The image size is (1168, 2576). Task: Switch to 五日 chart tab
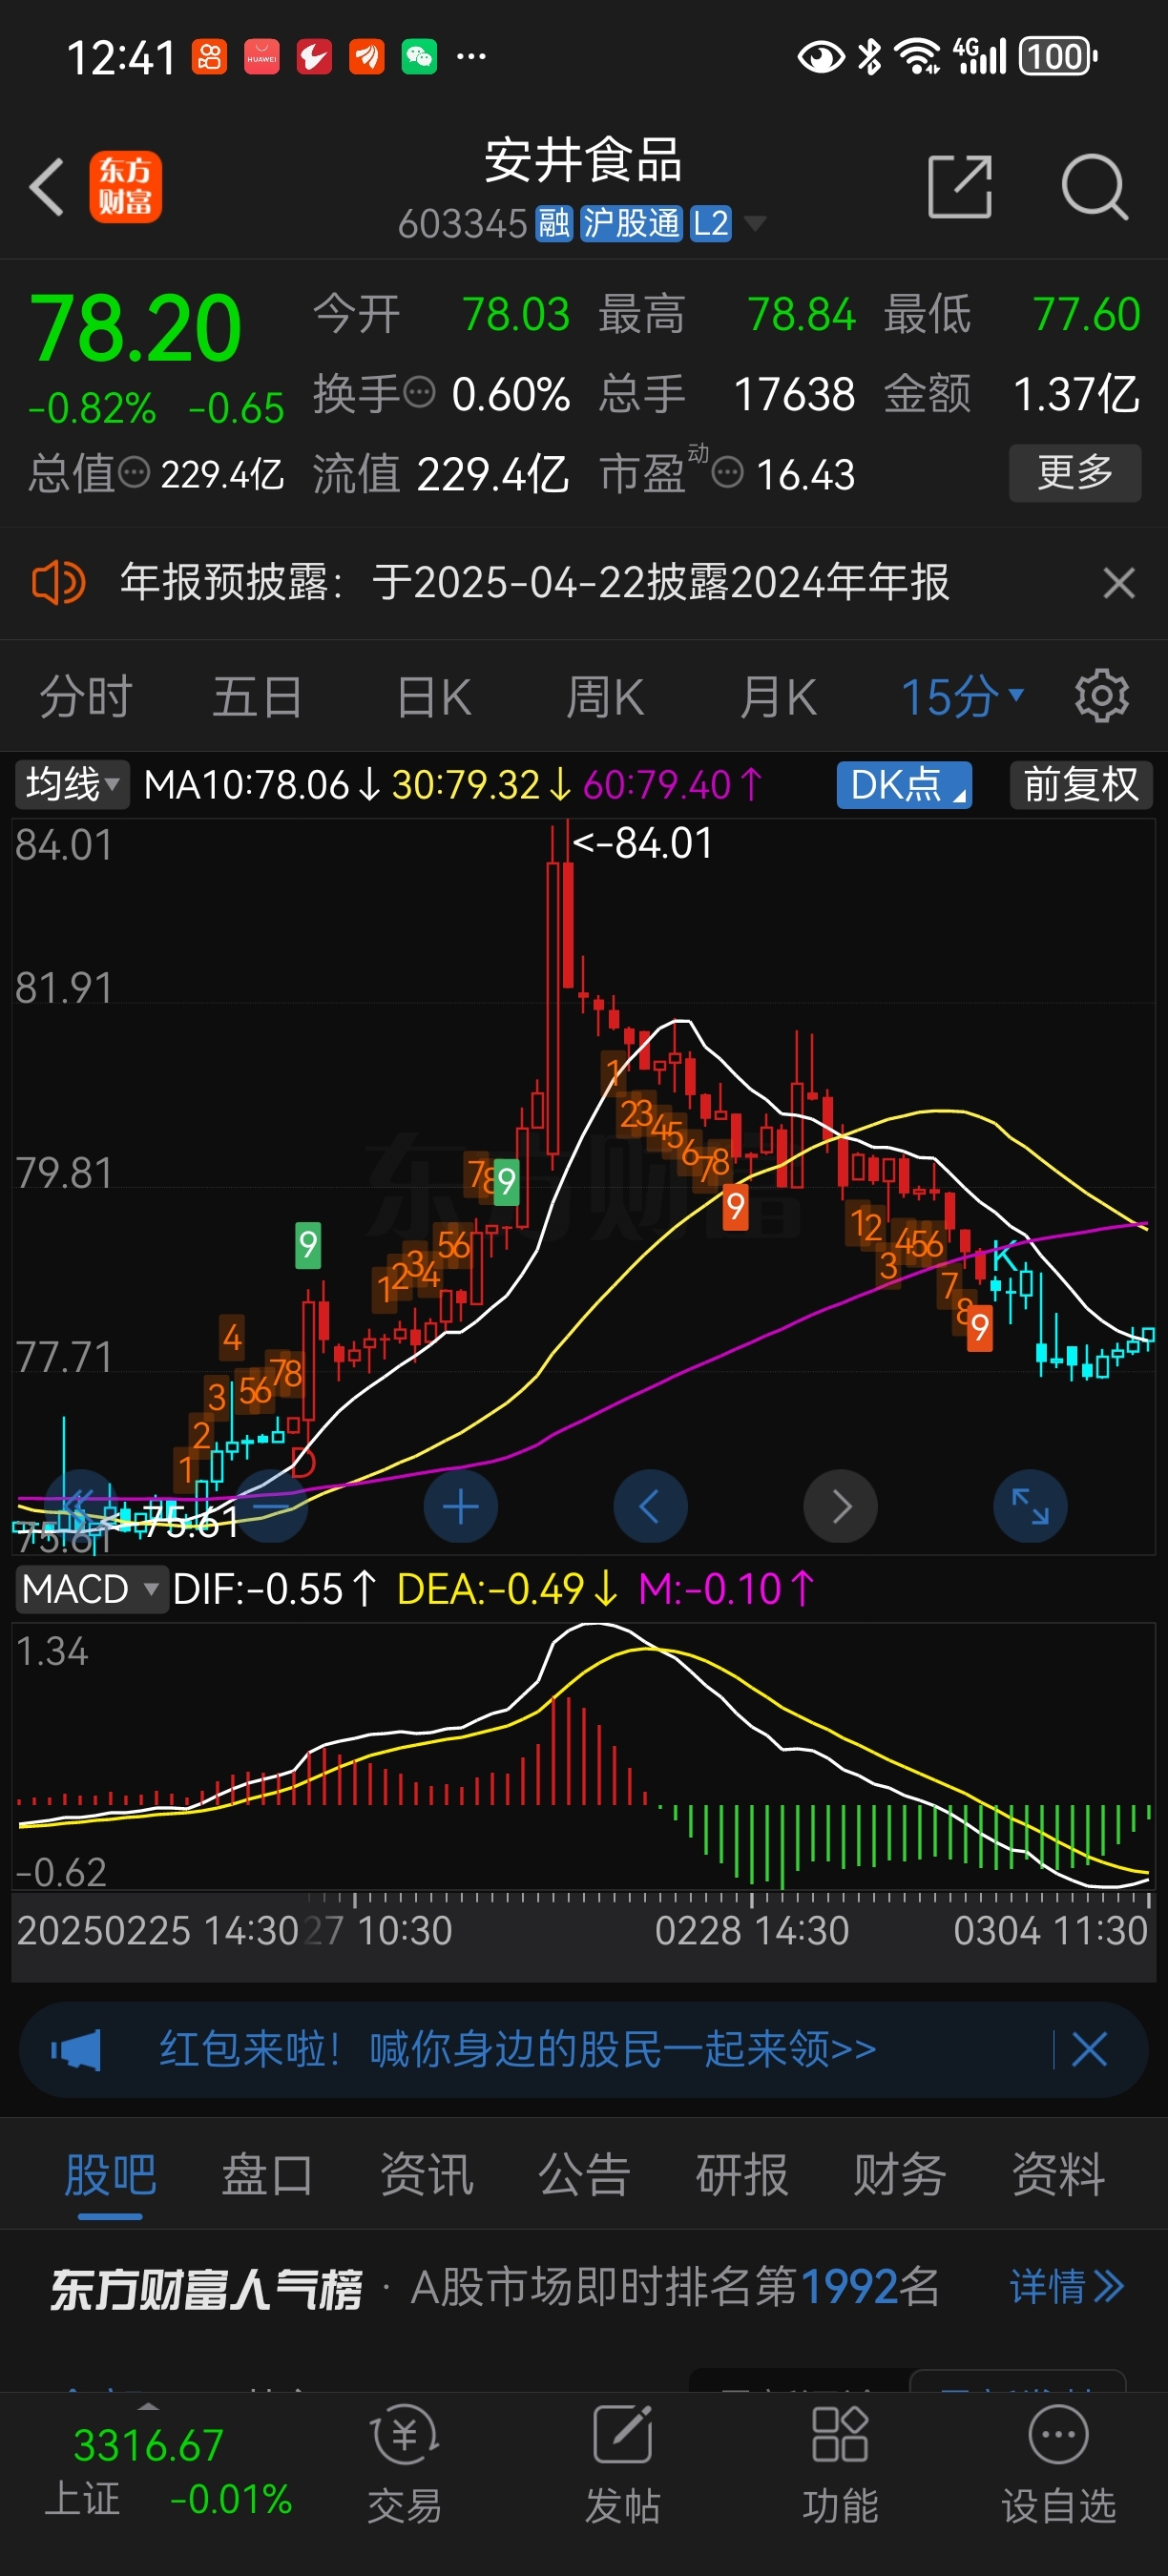[258, 696]
